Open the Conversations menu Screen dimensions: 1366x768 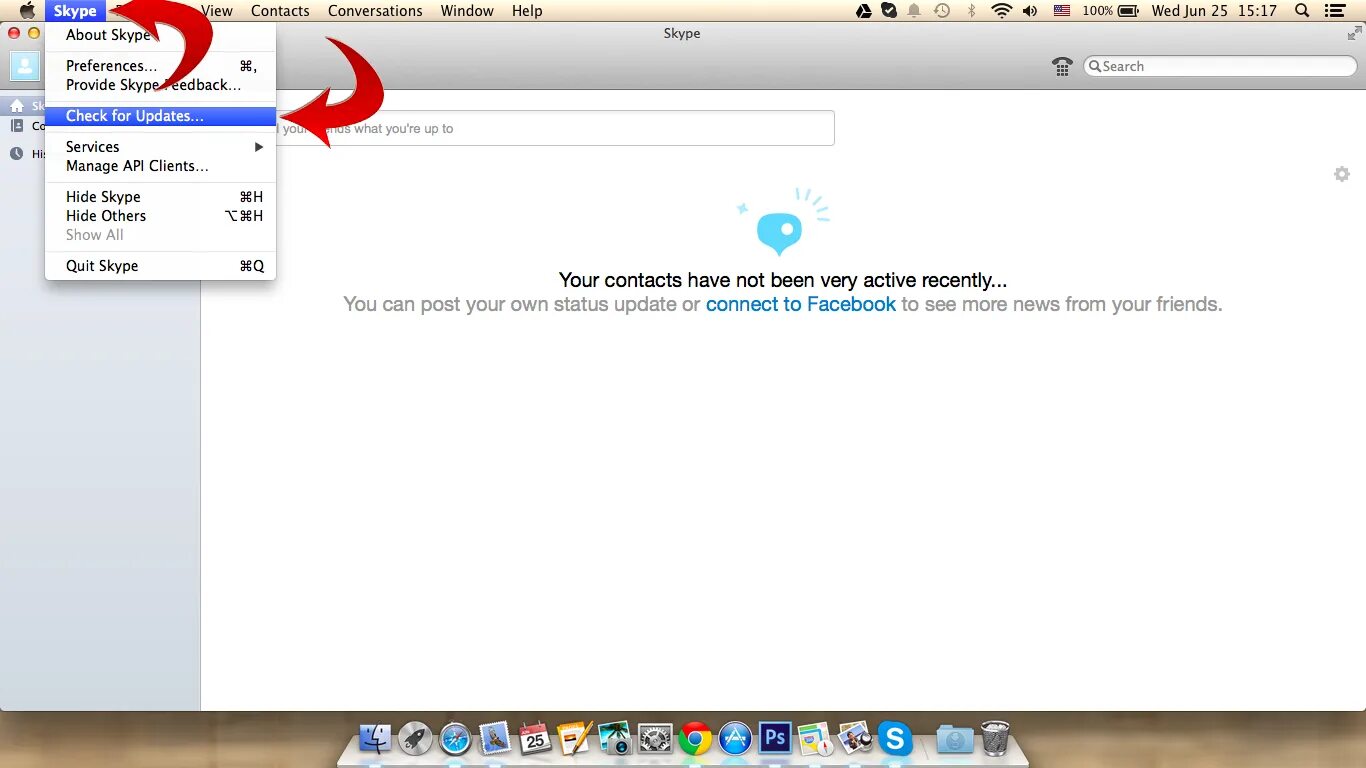[375, 11]
